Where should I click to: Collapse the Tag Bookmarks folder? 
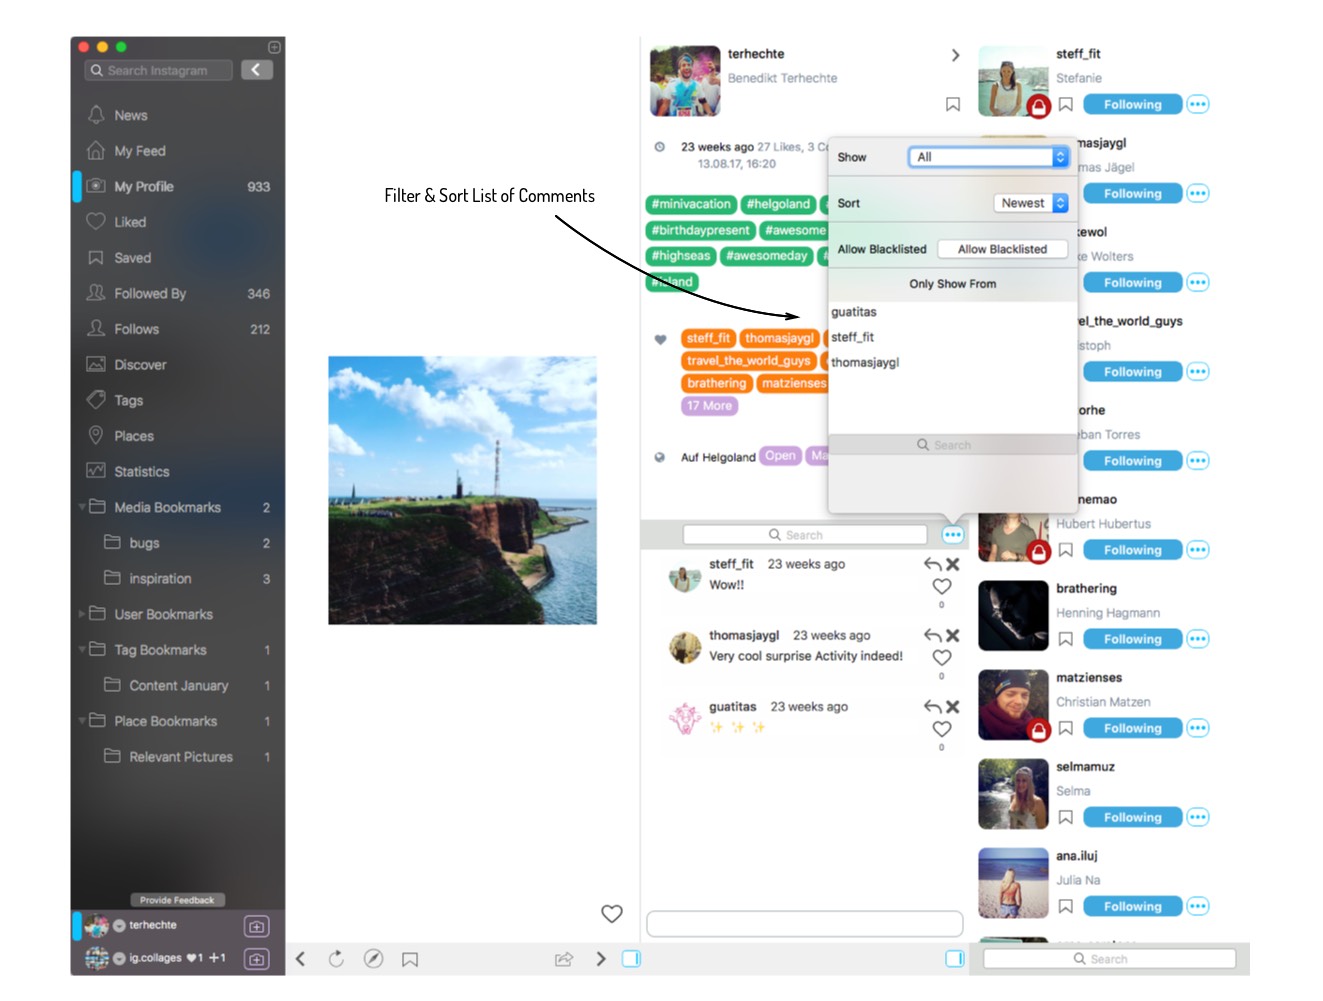82,650
